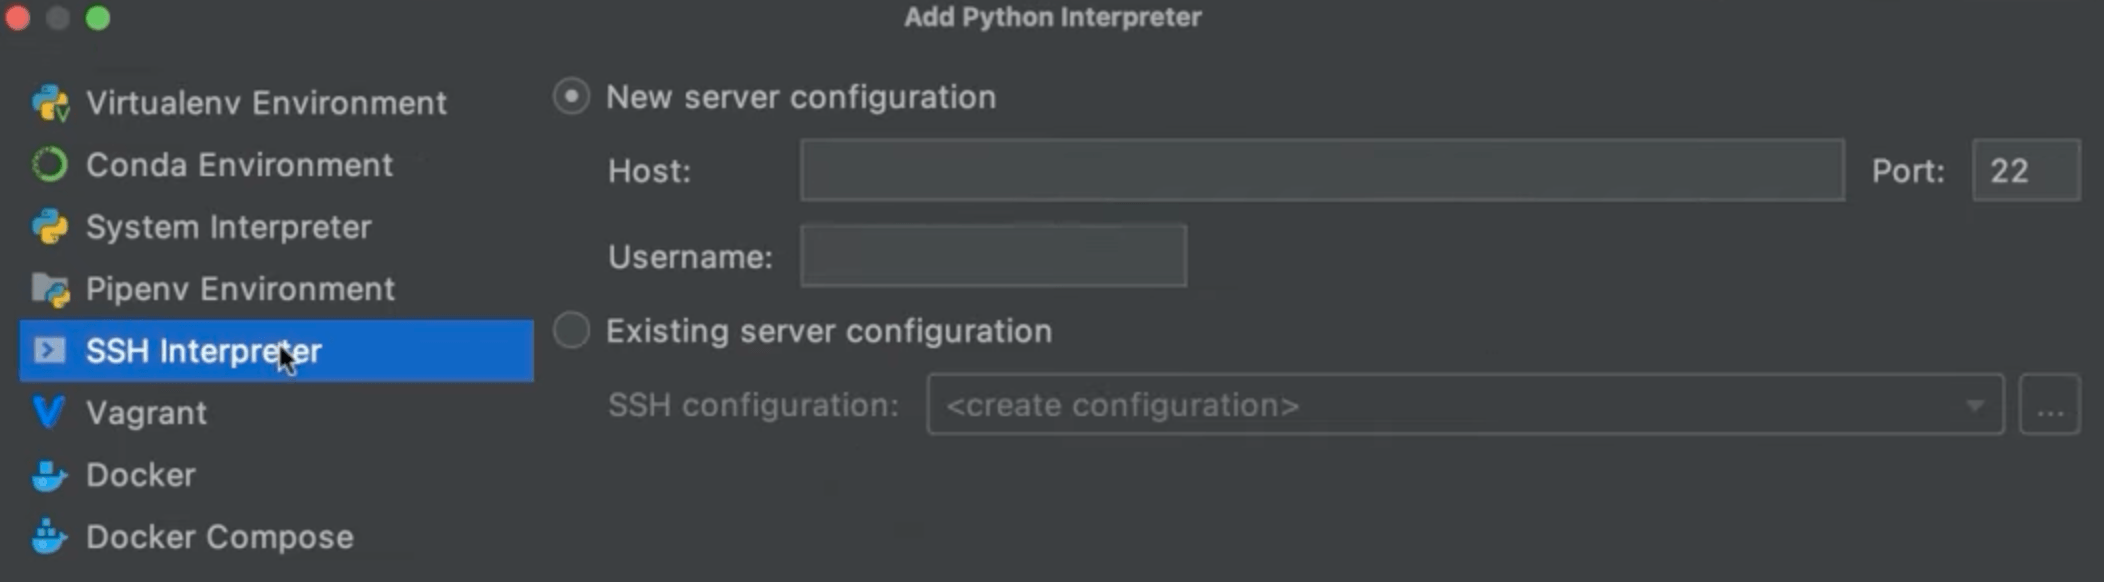
Task: Click the Conda Environment ring icon
Action: coord(50,165)
